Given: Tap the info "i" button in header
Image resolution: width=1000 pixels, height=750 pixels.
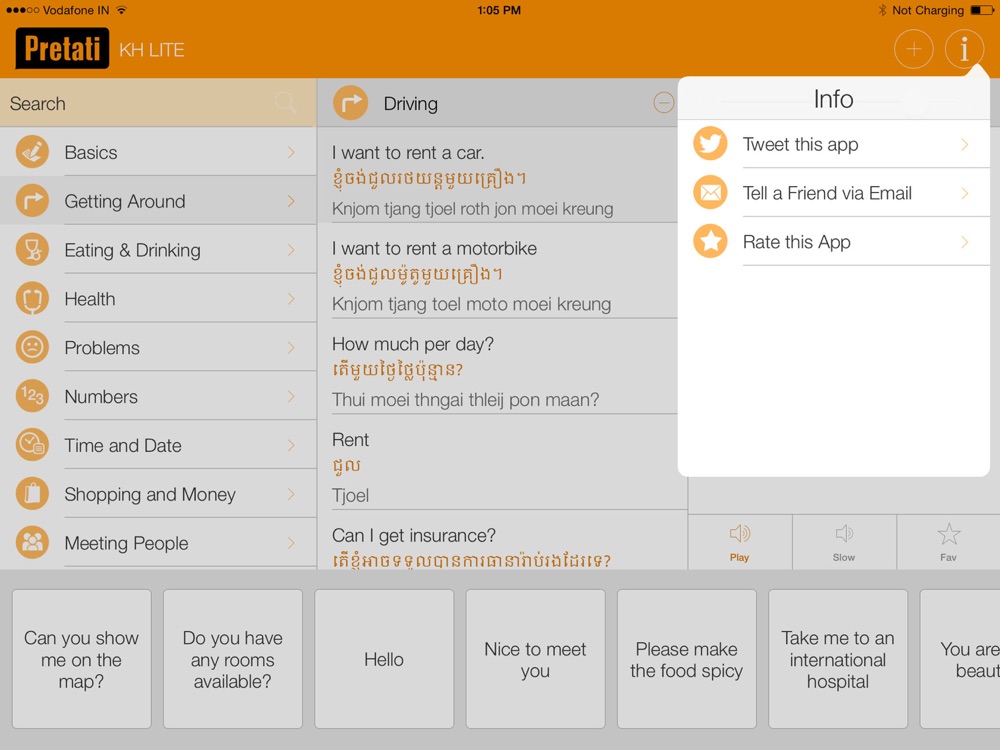Looking at the screenshot, I should [x=964, y=49].
